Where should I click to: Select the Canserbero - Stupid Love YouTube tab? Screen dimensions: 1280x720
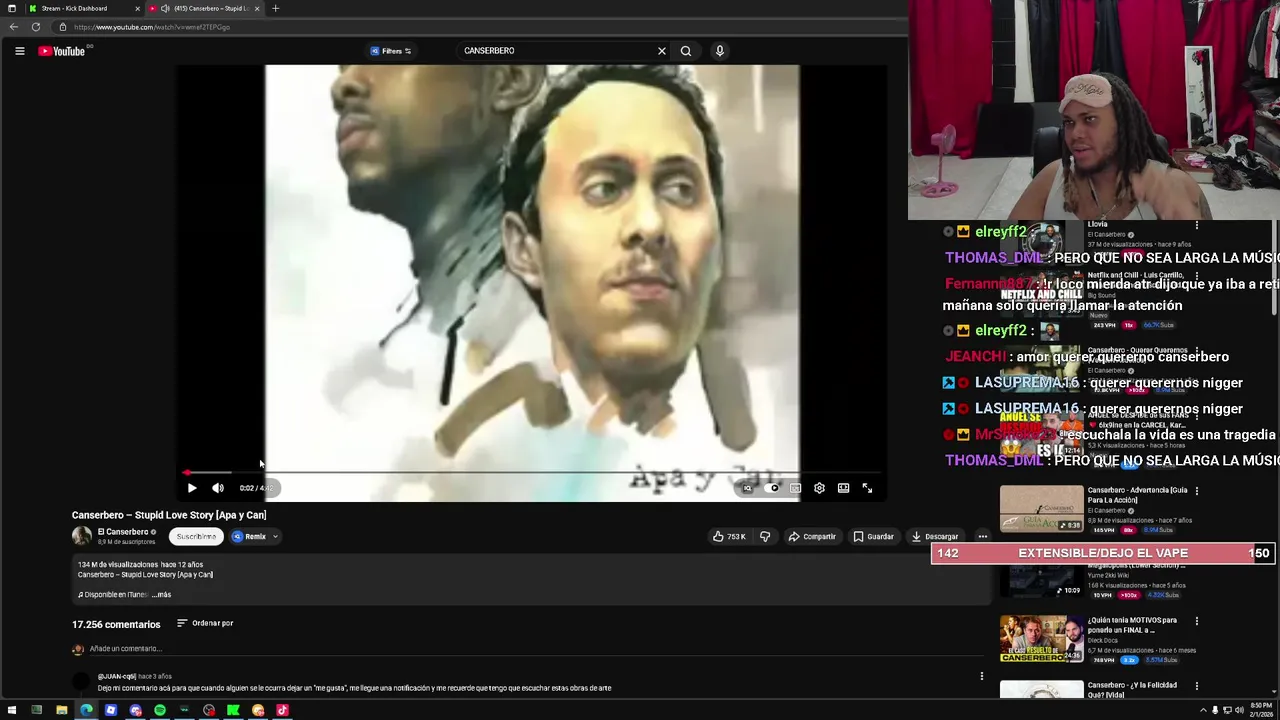[204, 8]
